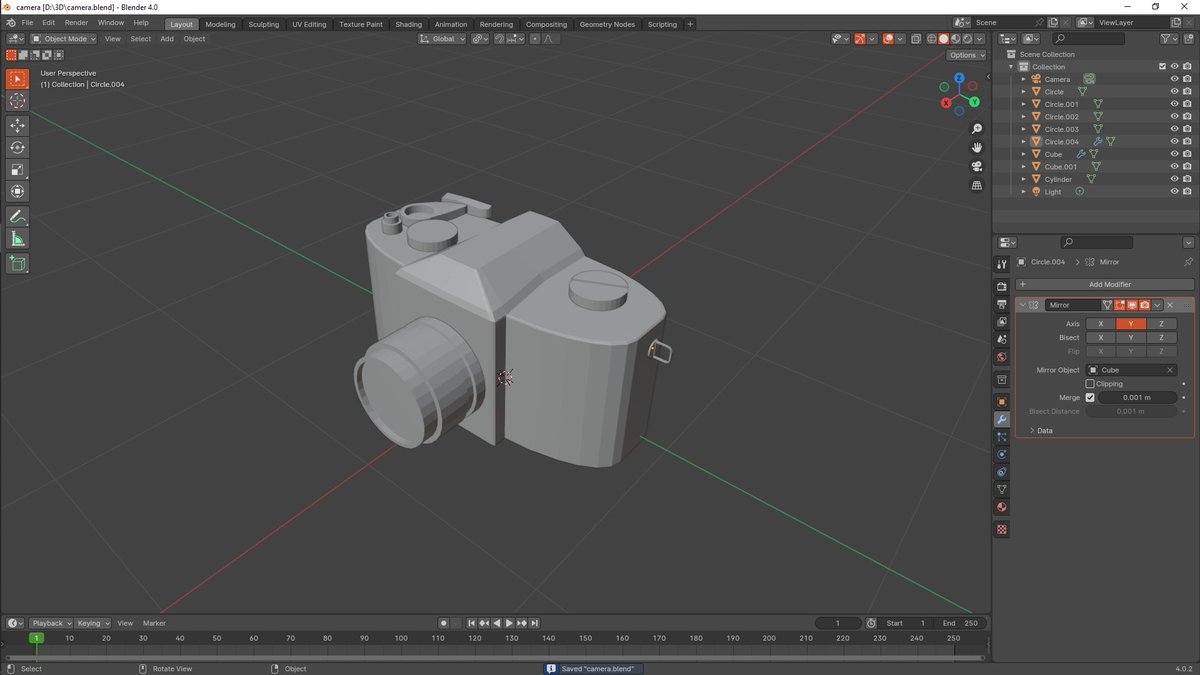Image resolution: width=1200 pixels, height=675 pixels.
Task: Open the Render properties tab
Action: click(x=1002, y=287)
